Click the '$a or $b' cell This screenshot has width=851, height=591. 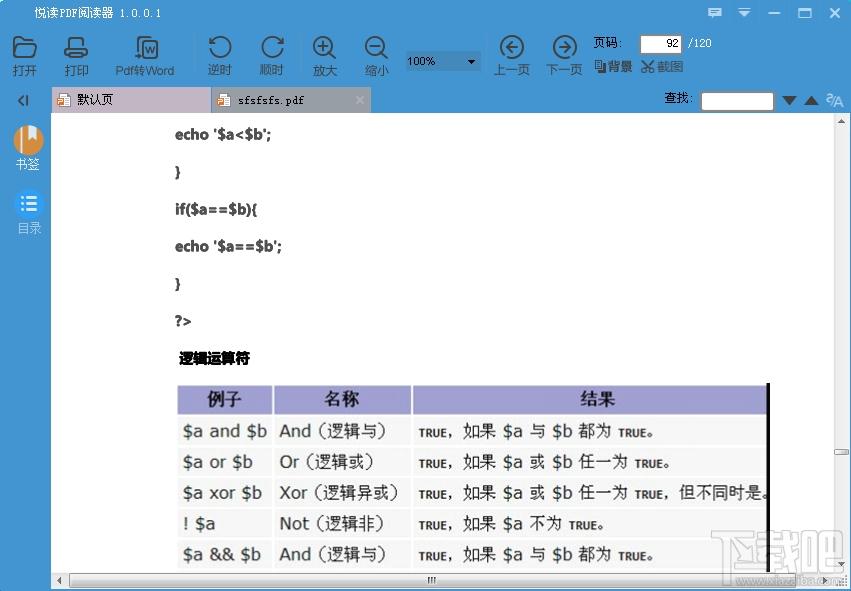(x=225, y=462)
